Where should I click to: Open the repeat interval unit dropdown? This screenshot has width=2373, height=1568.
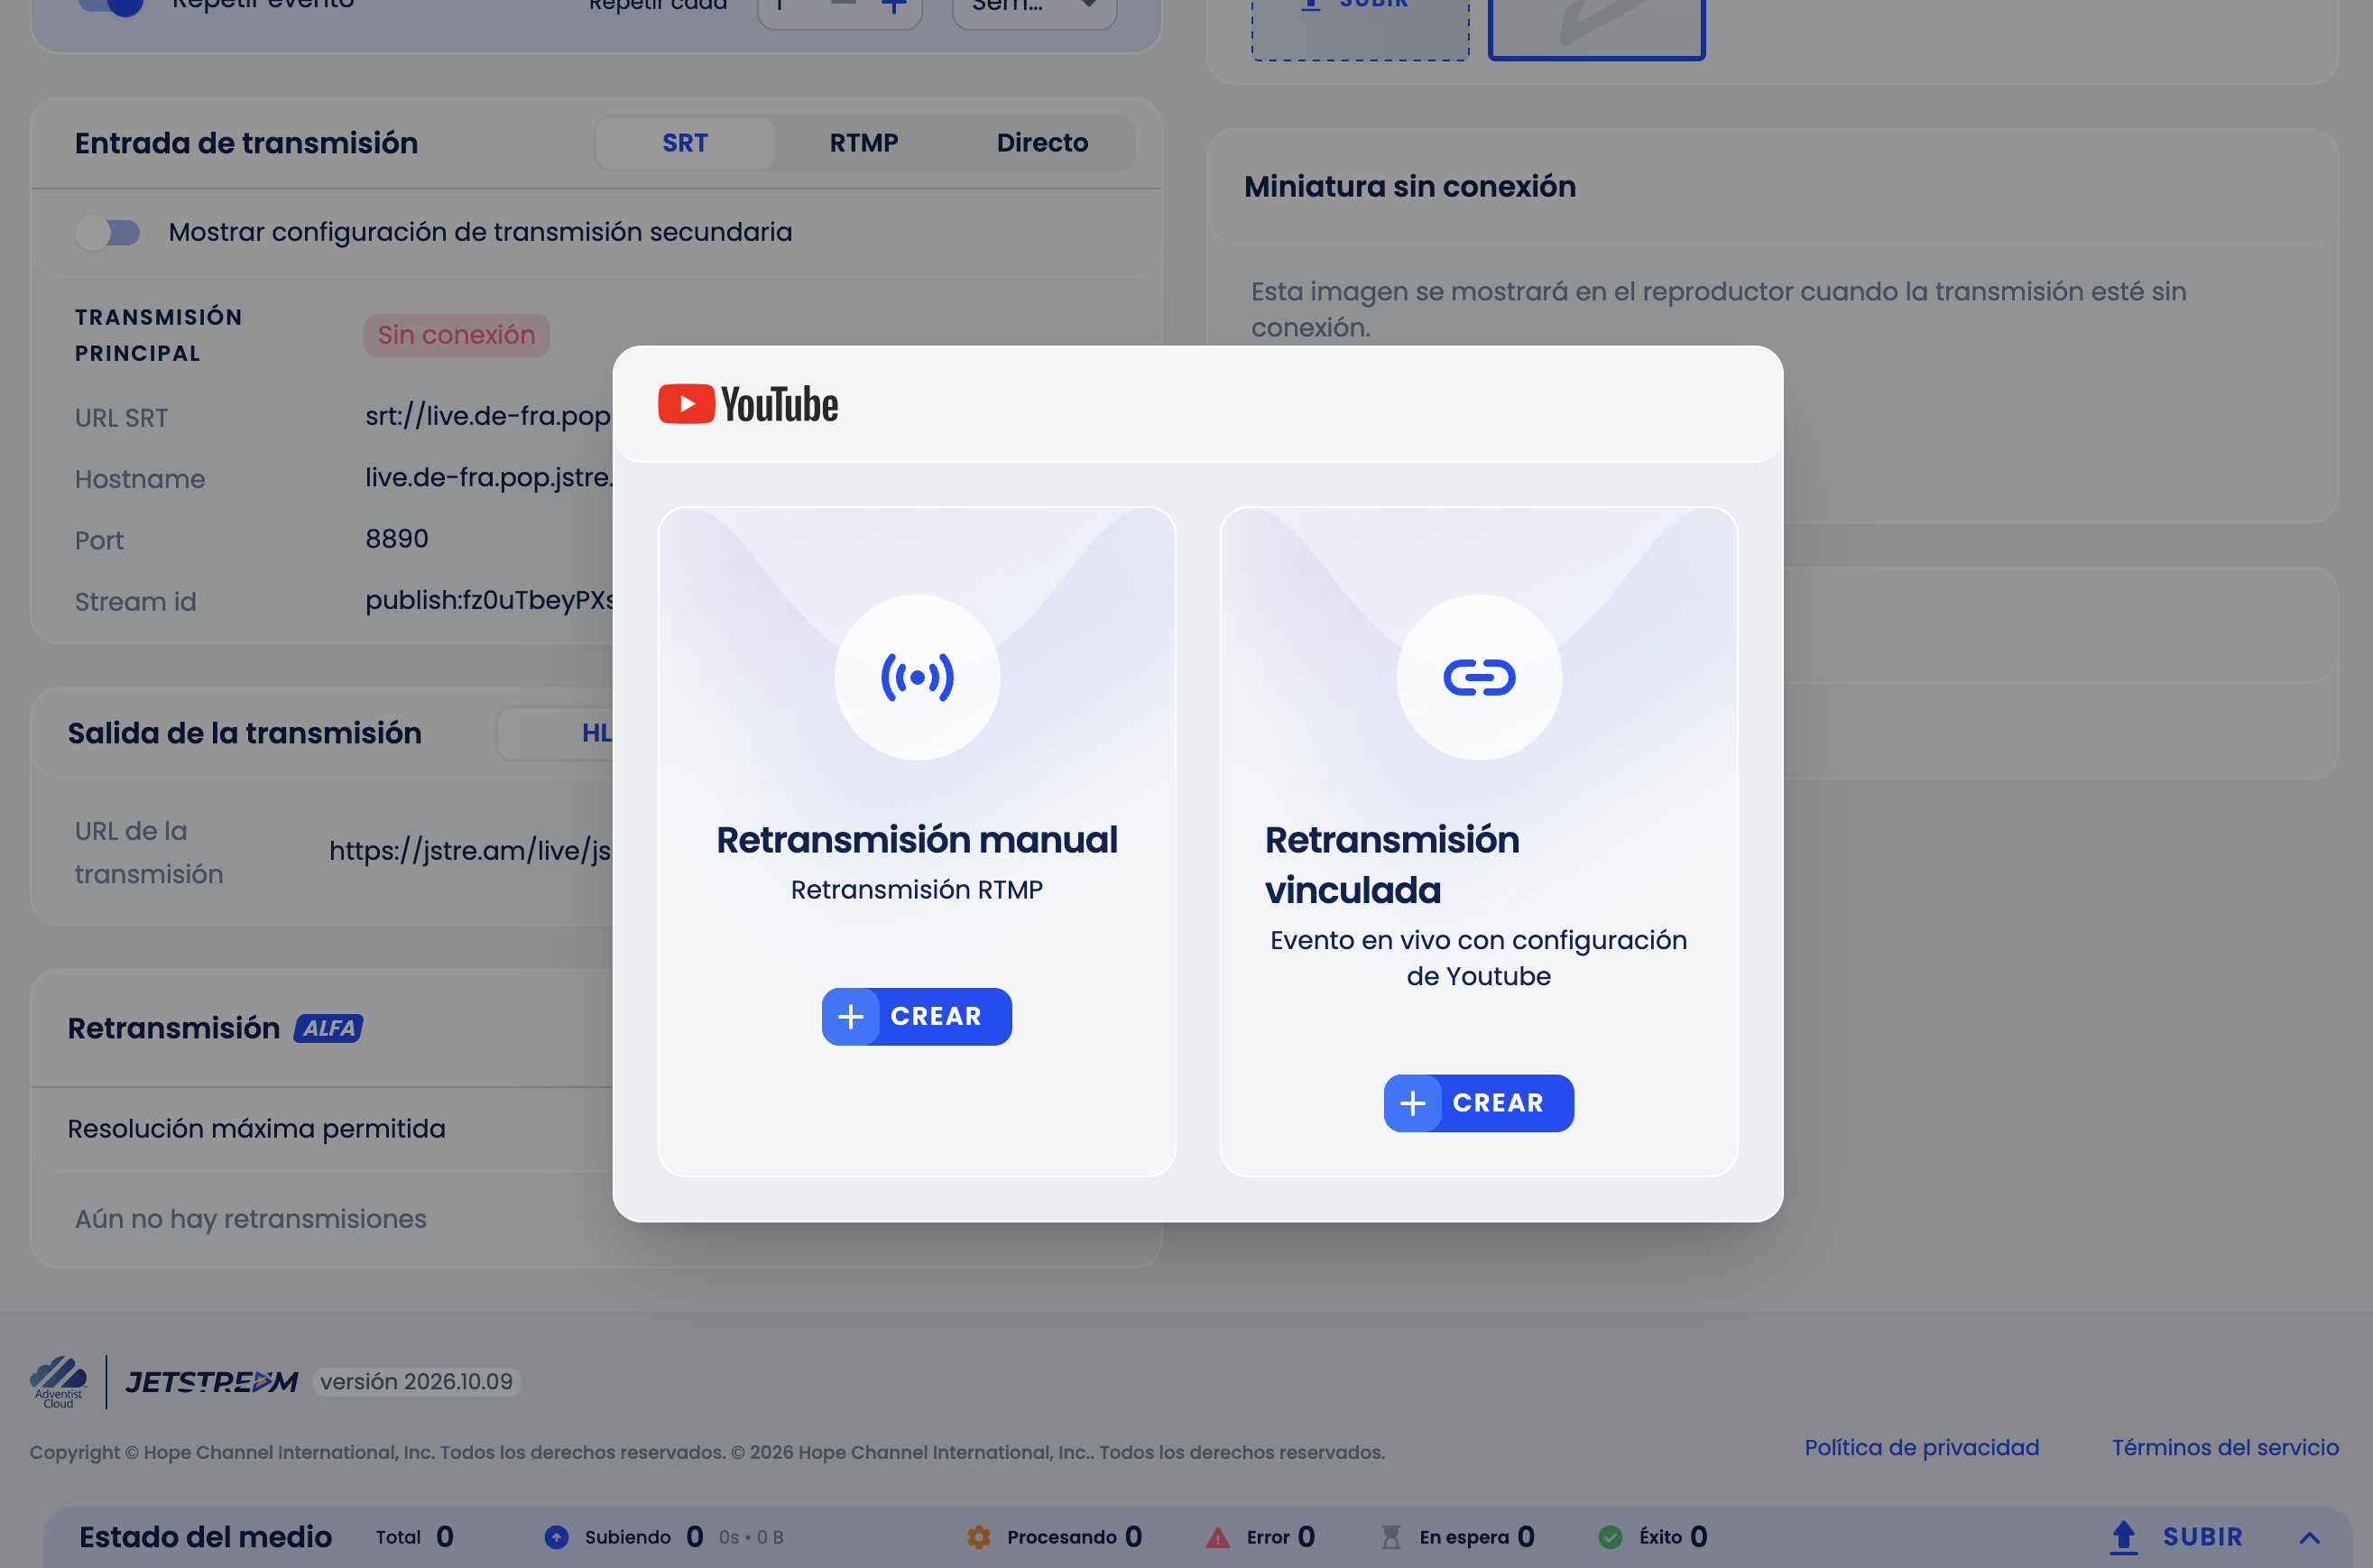[1034, 8]
